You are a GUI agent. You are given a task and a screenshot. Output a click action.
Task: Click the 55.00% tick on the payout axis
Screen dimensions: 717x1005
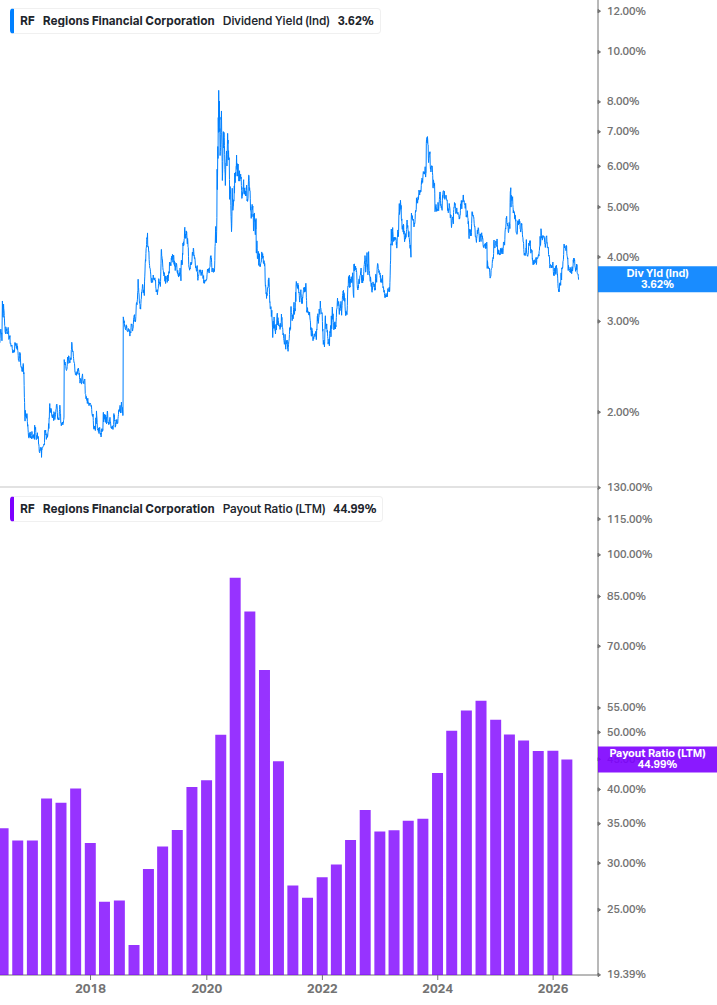pos(626,707)
